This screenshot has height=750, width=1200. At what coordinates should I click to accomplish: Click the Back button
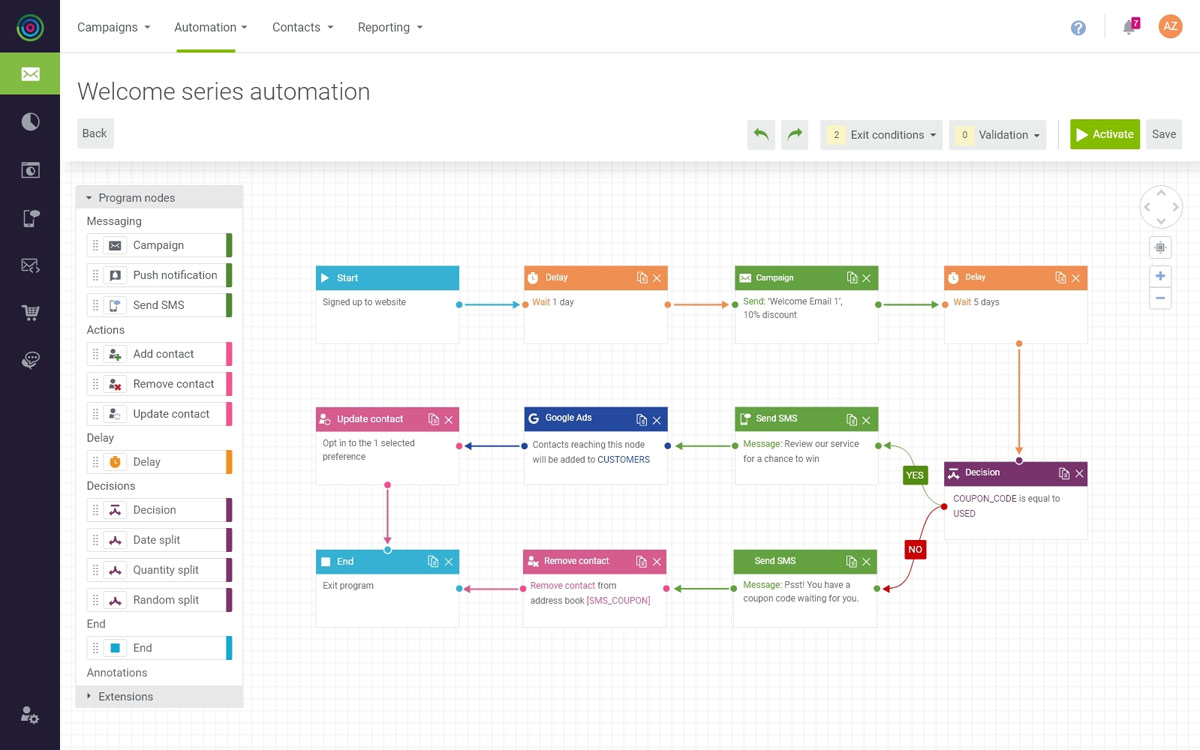point(95,134)
